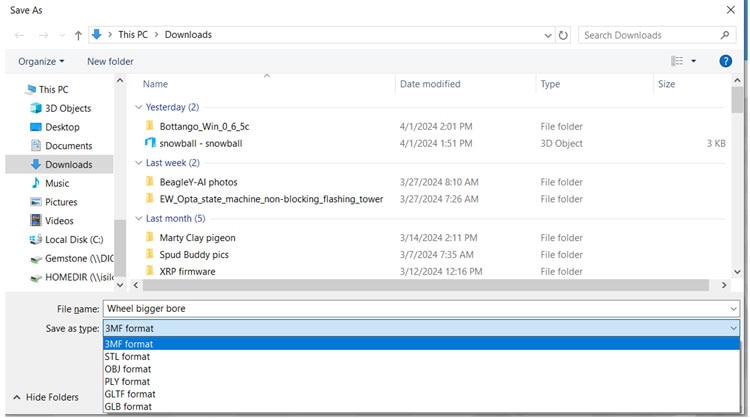Open the snowball 3D Object file
Image resolution: width=750 pixels, height=418 pixels.
(x=200, y=143)
